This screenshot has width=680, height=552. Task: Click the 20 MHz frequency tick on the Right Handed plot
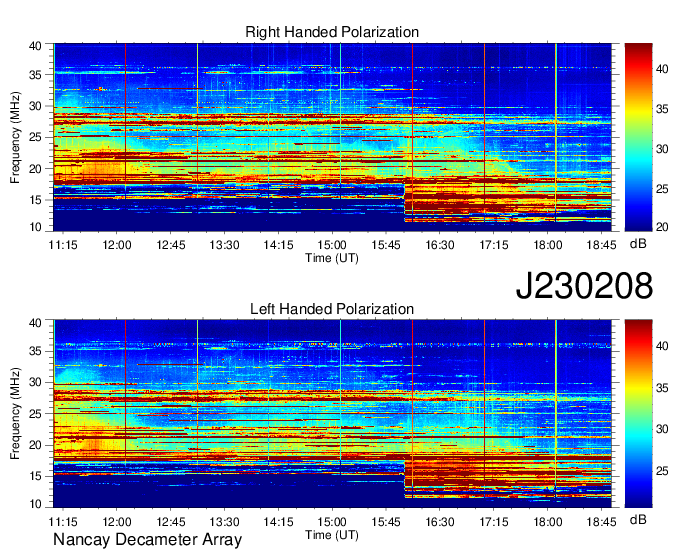(x=35, y=169)
